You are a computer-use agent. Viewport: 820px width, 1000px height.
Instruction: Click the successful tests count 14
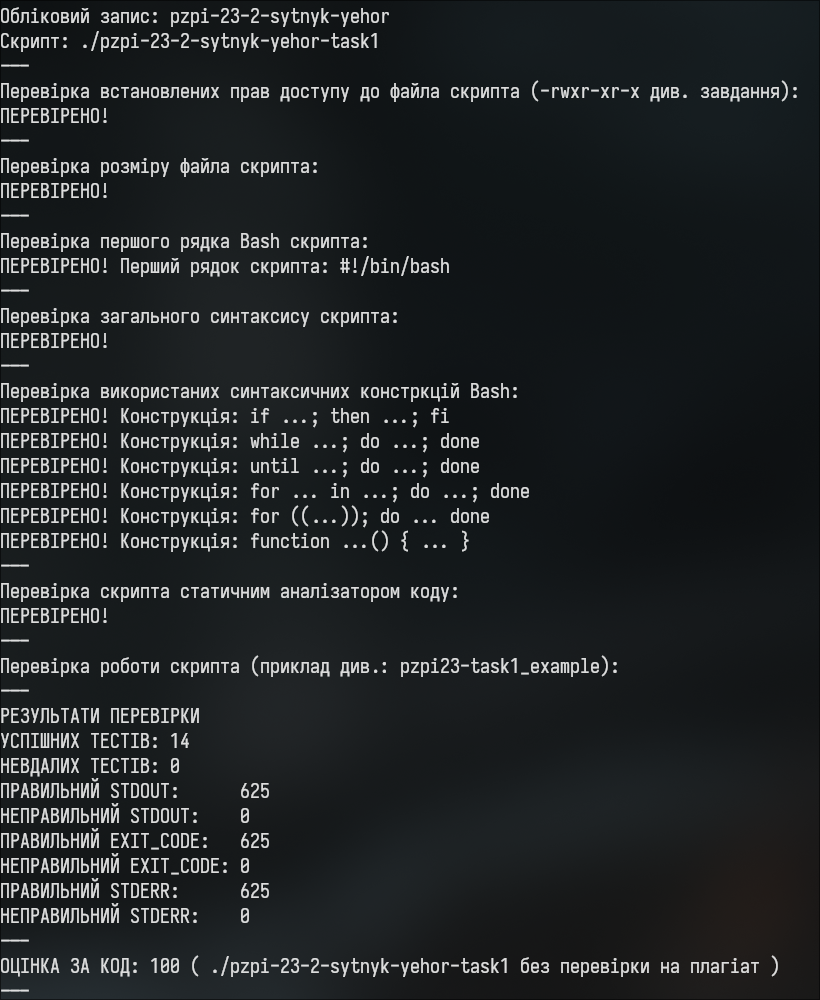[180, 742]
